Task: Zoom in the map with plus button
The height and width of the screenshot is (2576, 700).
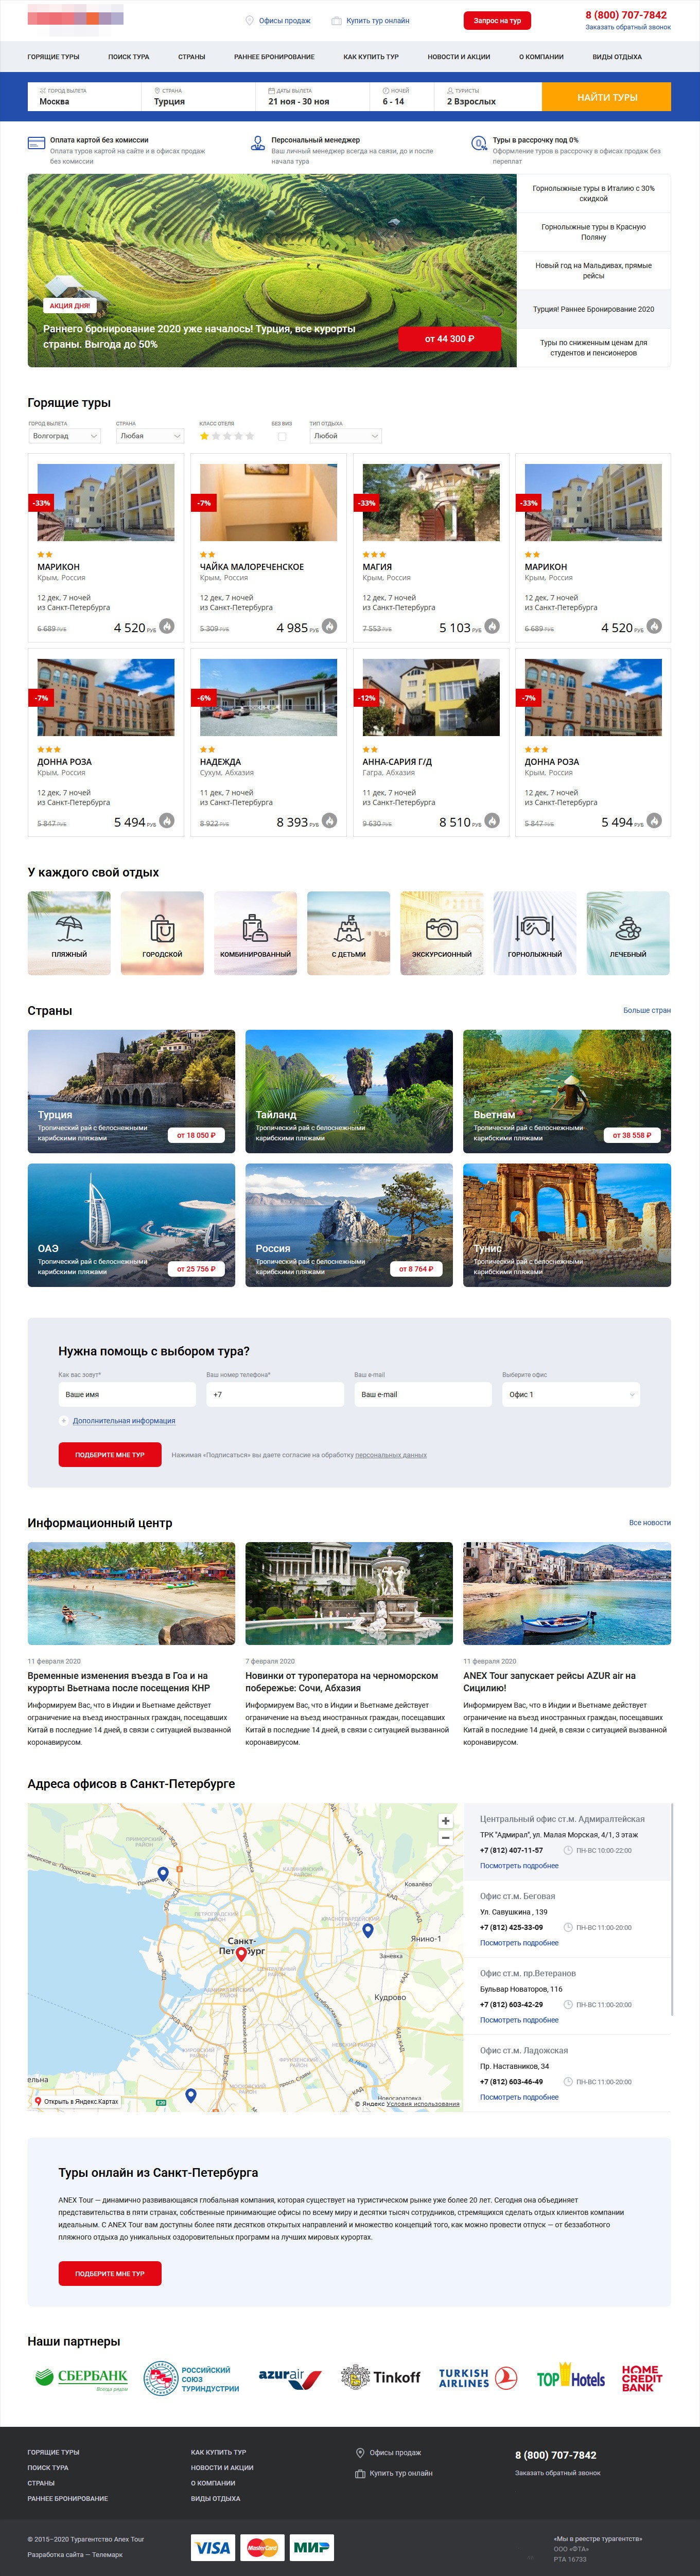Action: click(446, 1821)
